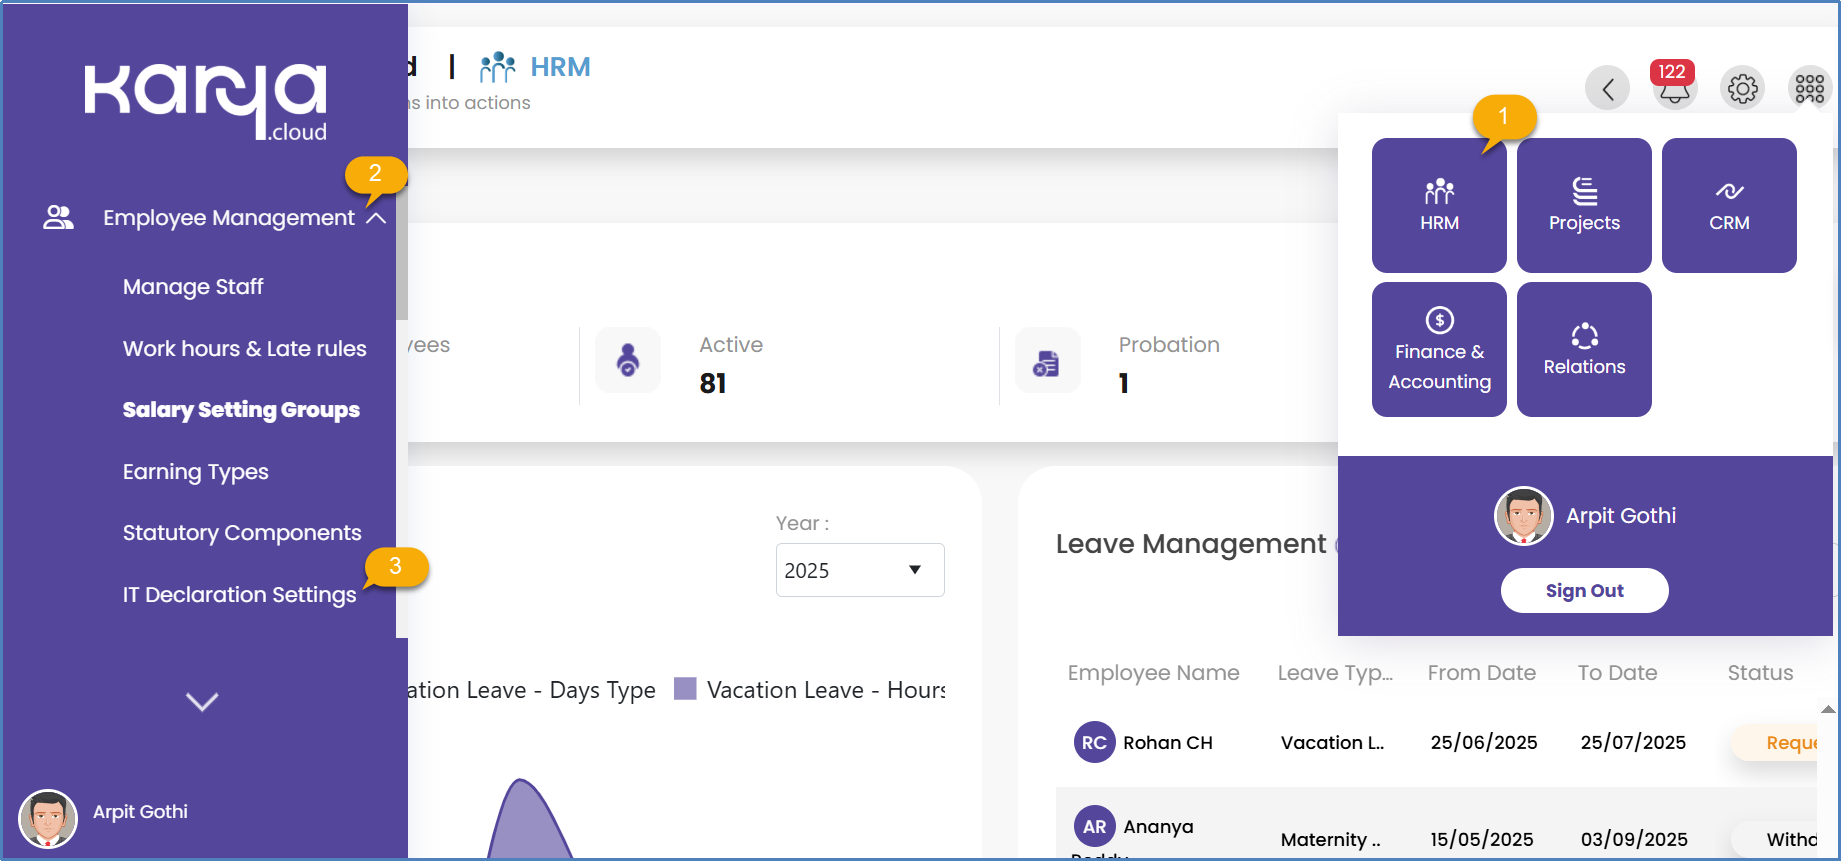Image resolution: width=1841 pixels, height=862 pixels.
Task: Open IT Declaration Settings menu item
Action: tap(240, 595)
